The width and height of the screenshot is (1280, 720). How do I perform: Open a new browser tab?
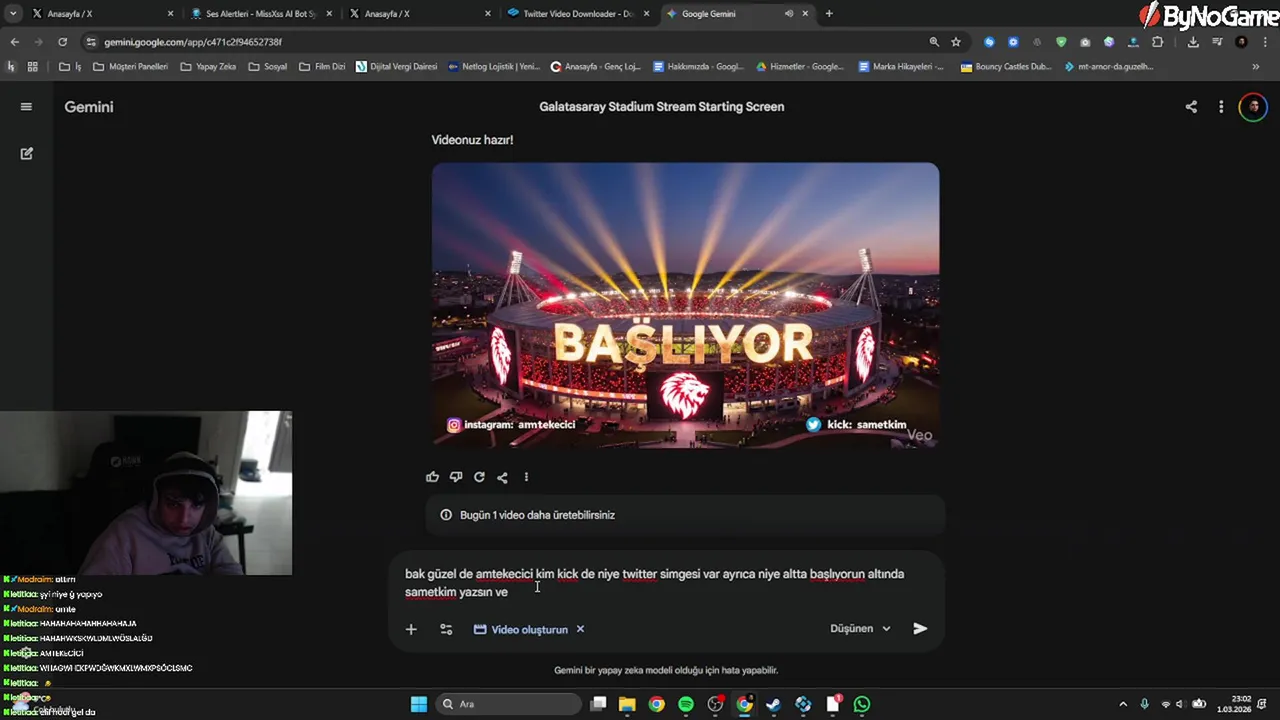(829, 14)
